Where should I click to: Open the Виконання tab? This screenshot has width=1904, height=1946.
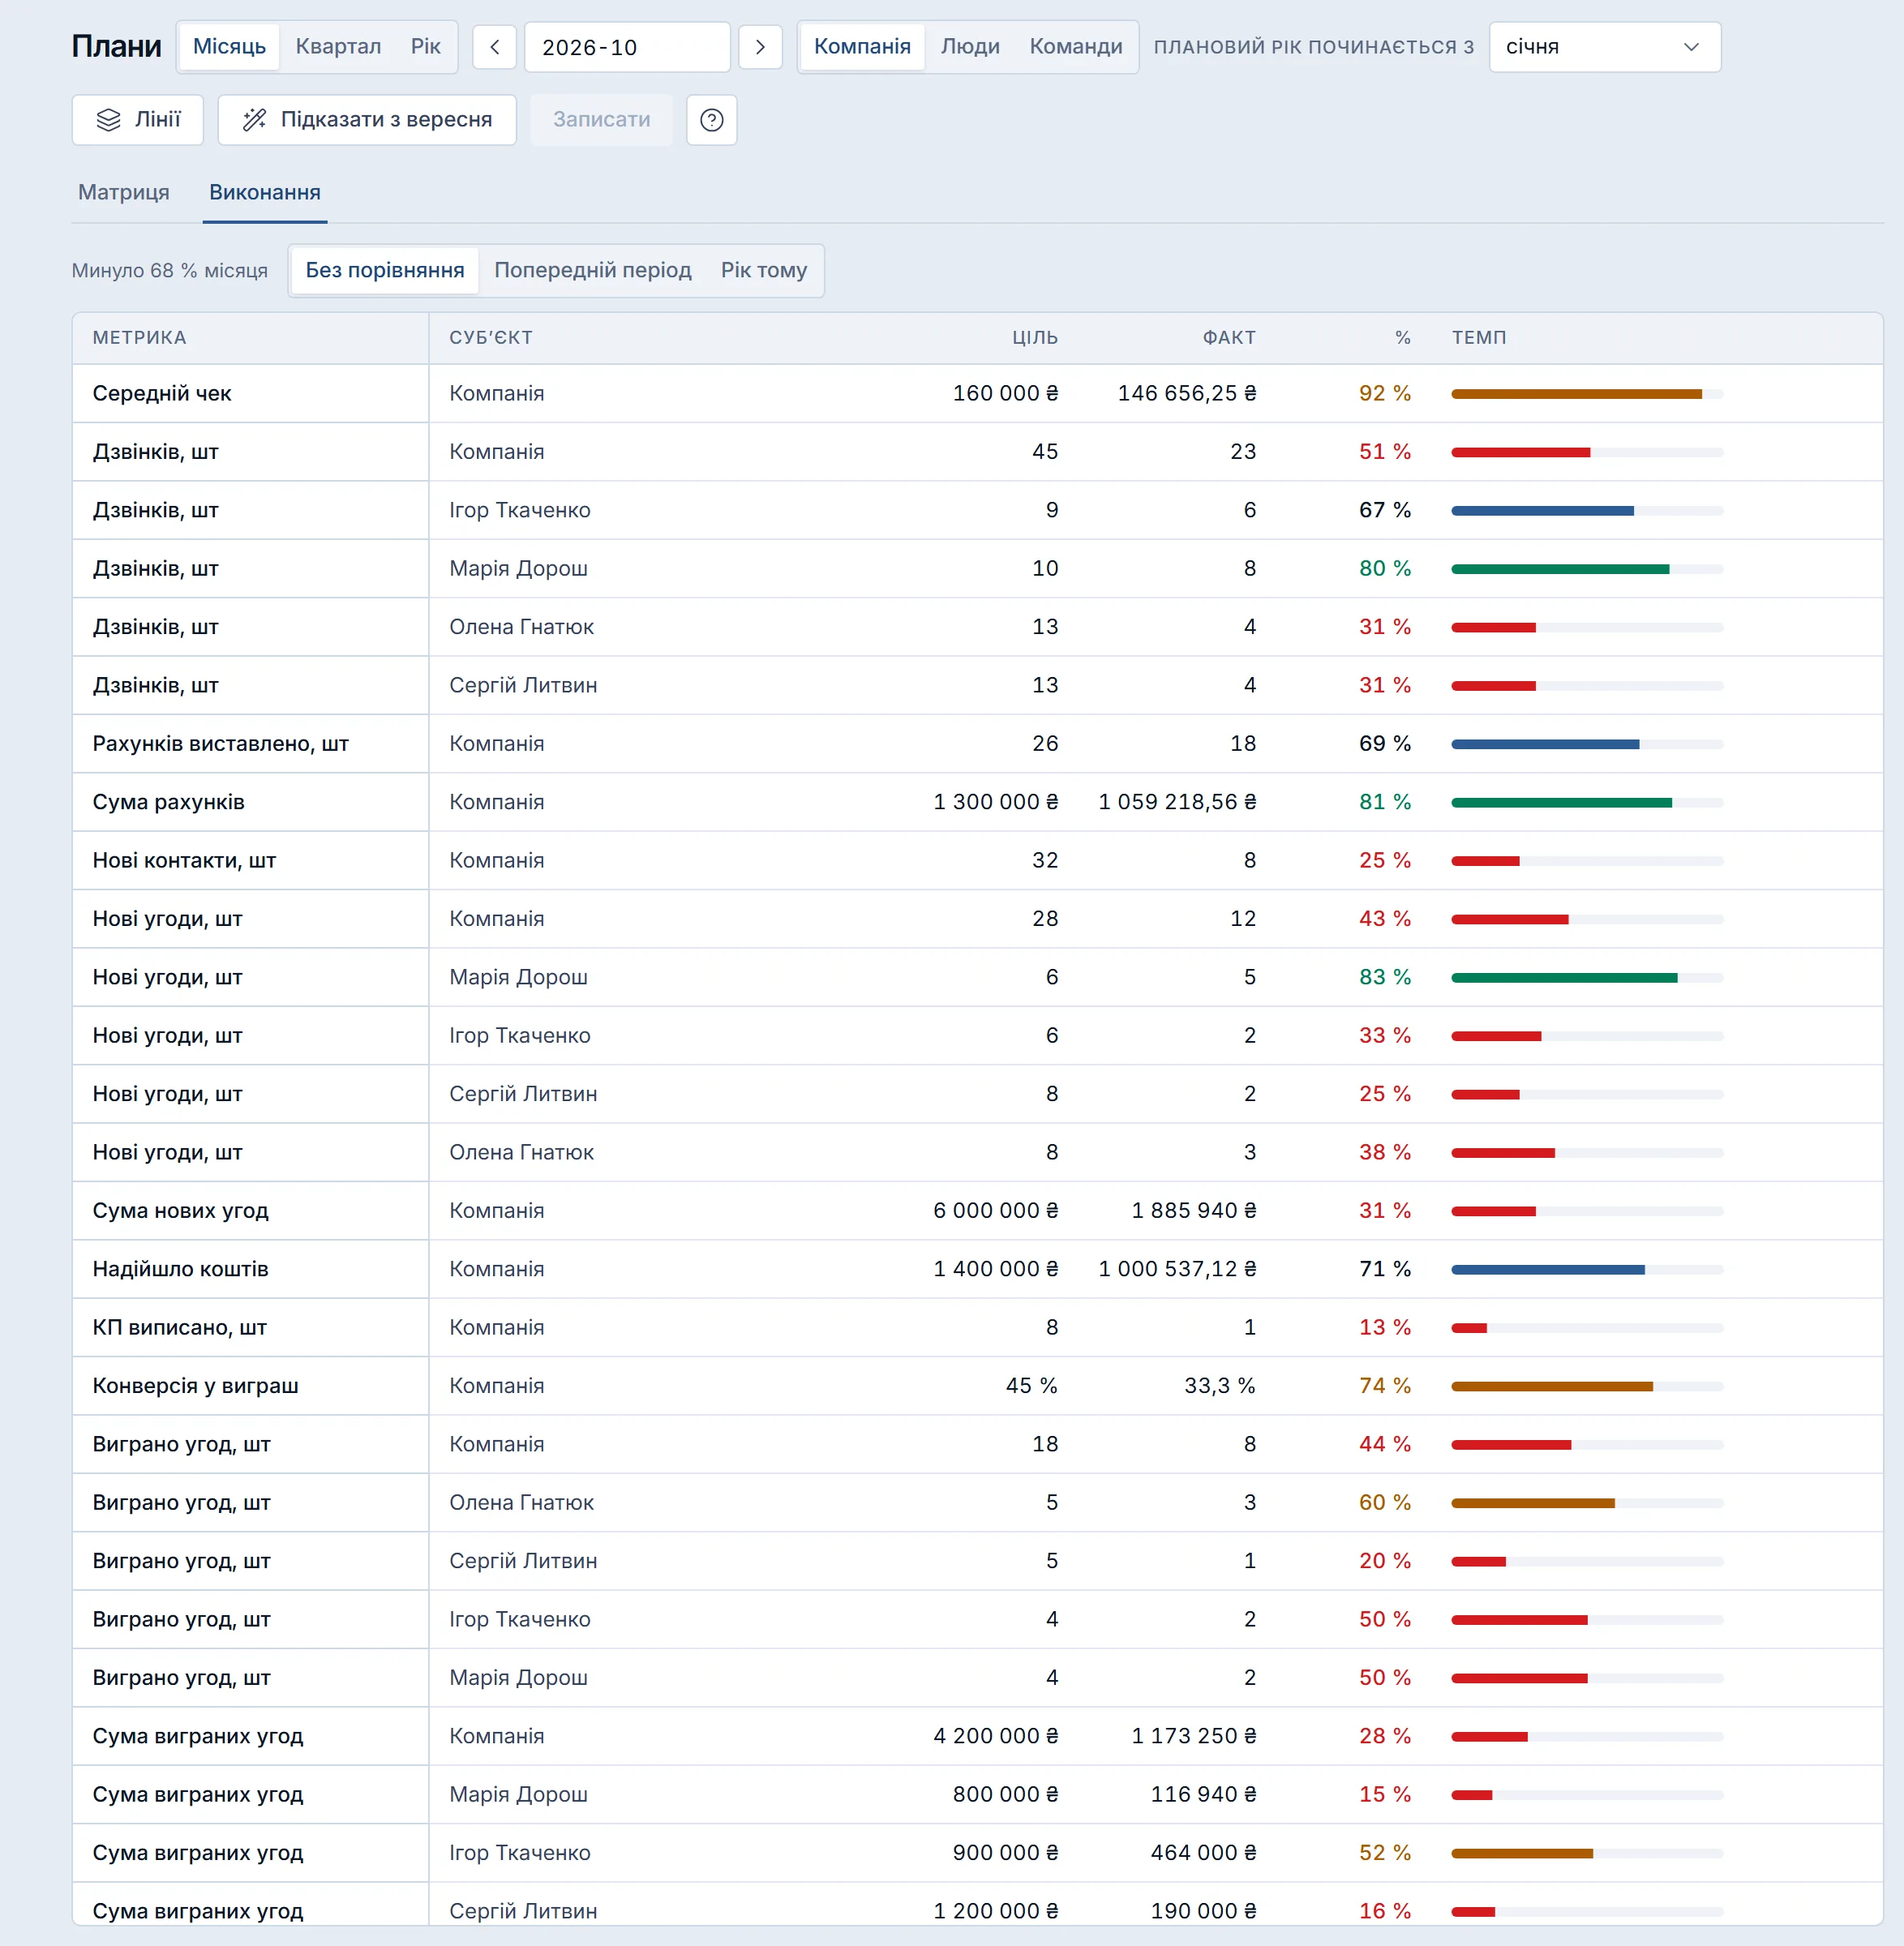265,192
